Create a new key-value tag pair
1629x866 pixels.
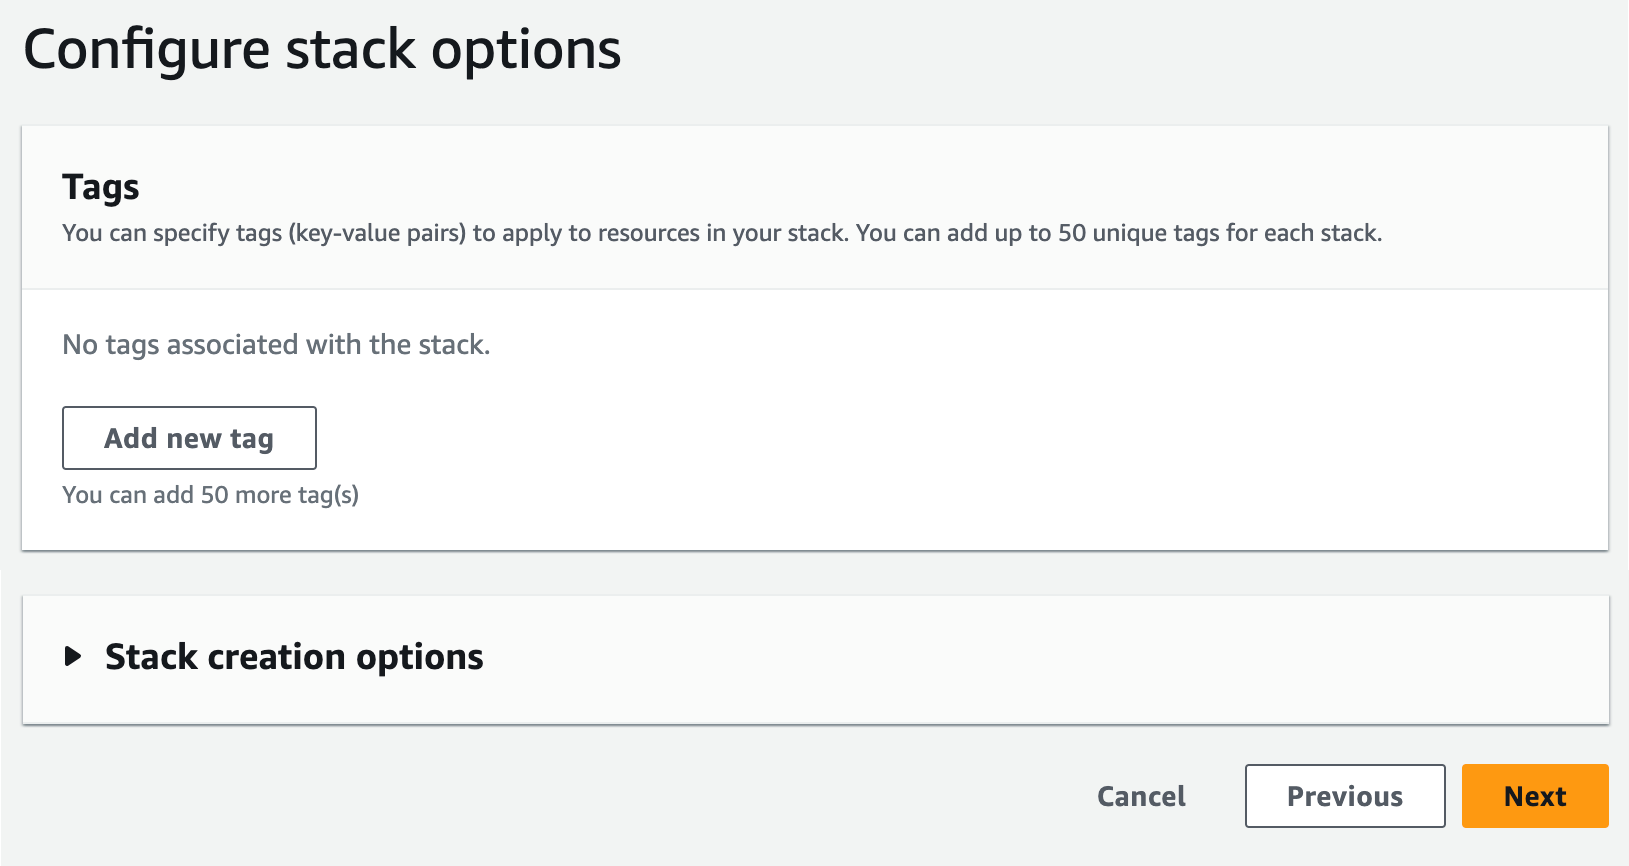click(x=189, y=438)
